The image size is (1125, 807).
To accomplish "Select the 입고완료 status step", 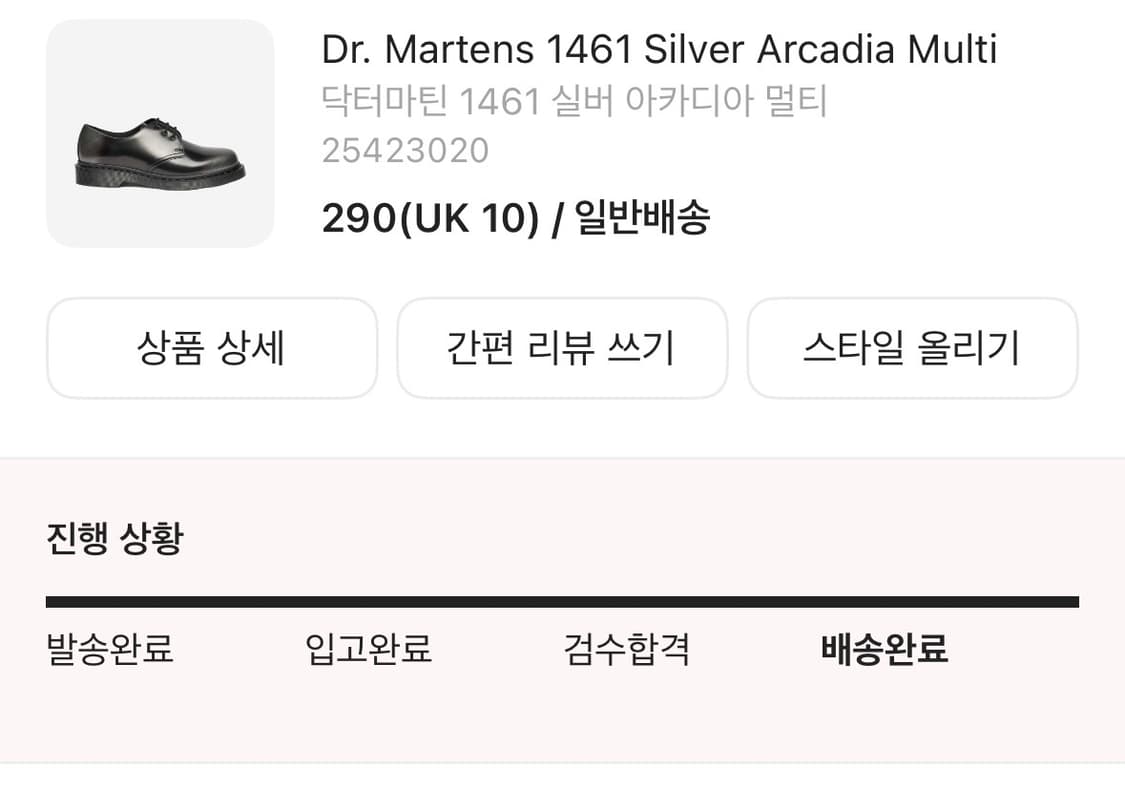I will [369, 649].
